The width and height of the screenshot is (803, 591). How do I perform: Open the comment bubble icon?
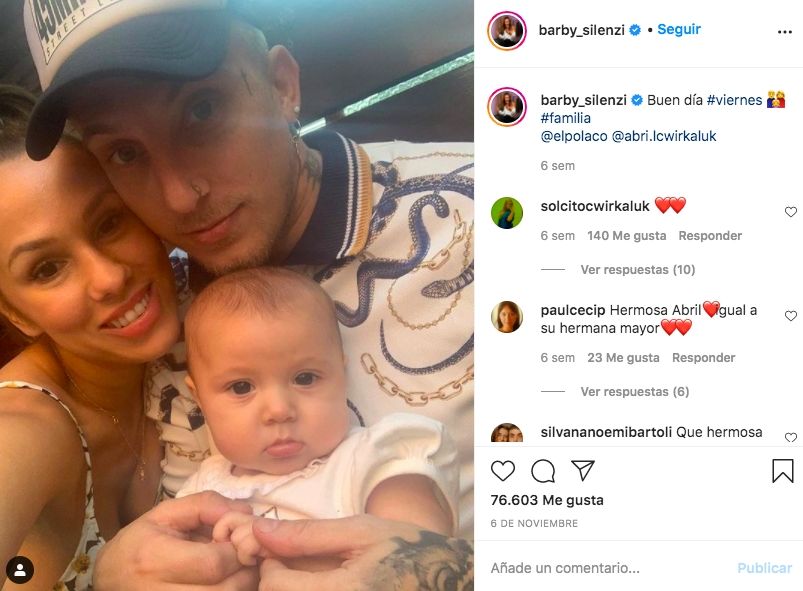(543, 471)
